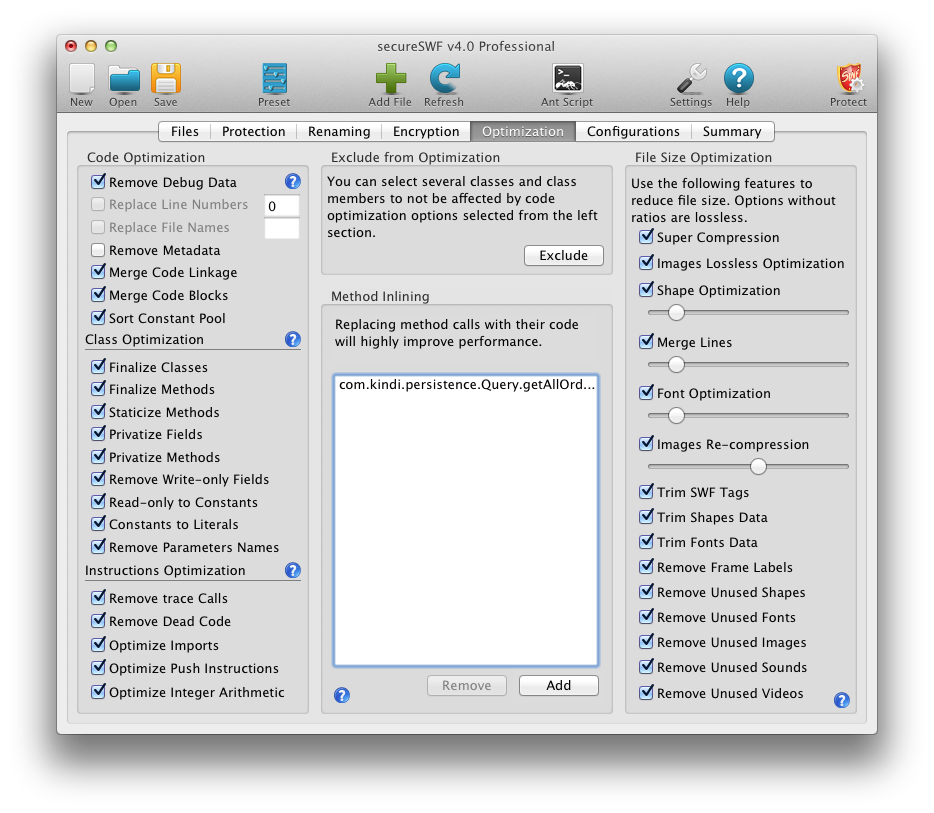The height and width of the screenshot is (813, 934).
Task: Click the Protect shield icon
Action: click(848, 79)
